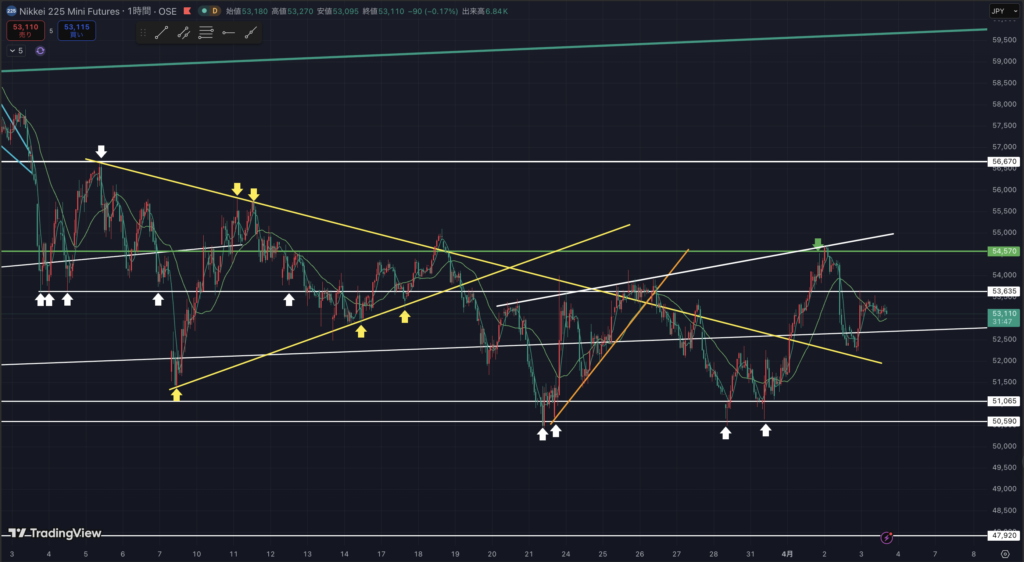The height and width of the screenshot is (562, 1024).
Task: Click the 56,670 horizontal line price label
Action: (1002, 161)
